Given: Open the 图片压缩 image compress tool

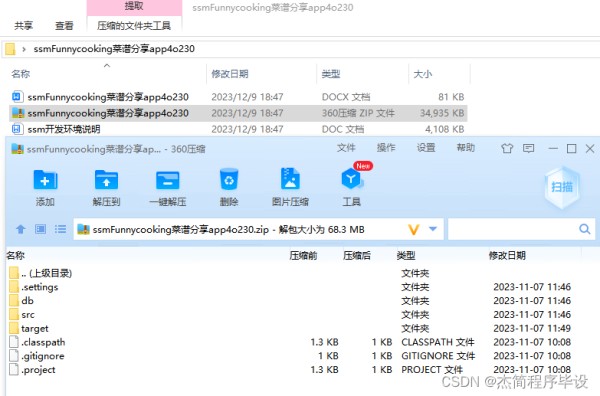Looking at the screenshot, I should (x=290, y=179).
